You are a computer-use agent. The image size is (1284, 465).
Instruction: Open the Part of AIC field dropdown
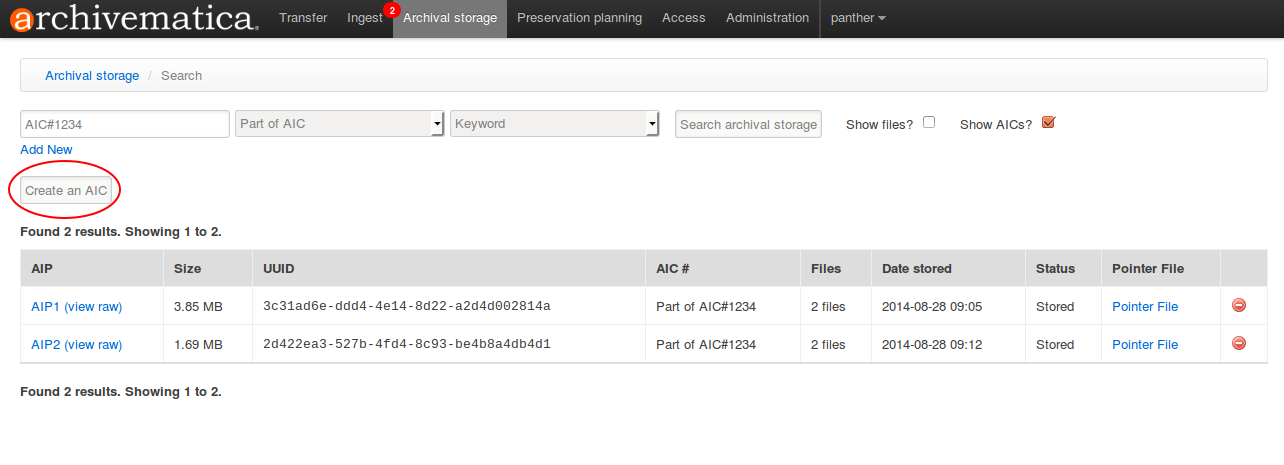pos(339,124)
